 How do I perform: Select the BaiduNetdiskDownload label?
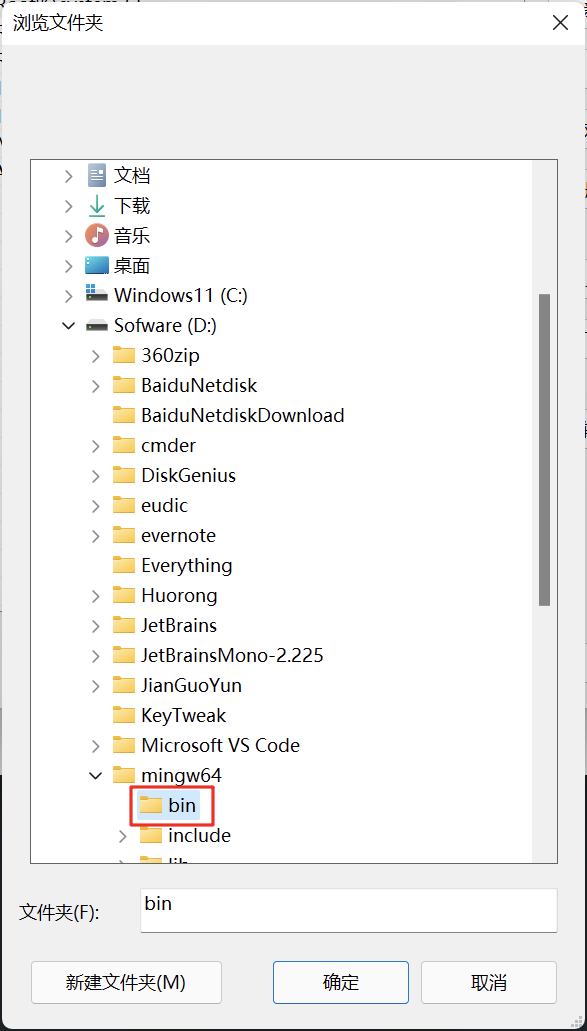click(243, 415)
